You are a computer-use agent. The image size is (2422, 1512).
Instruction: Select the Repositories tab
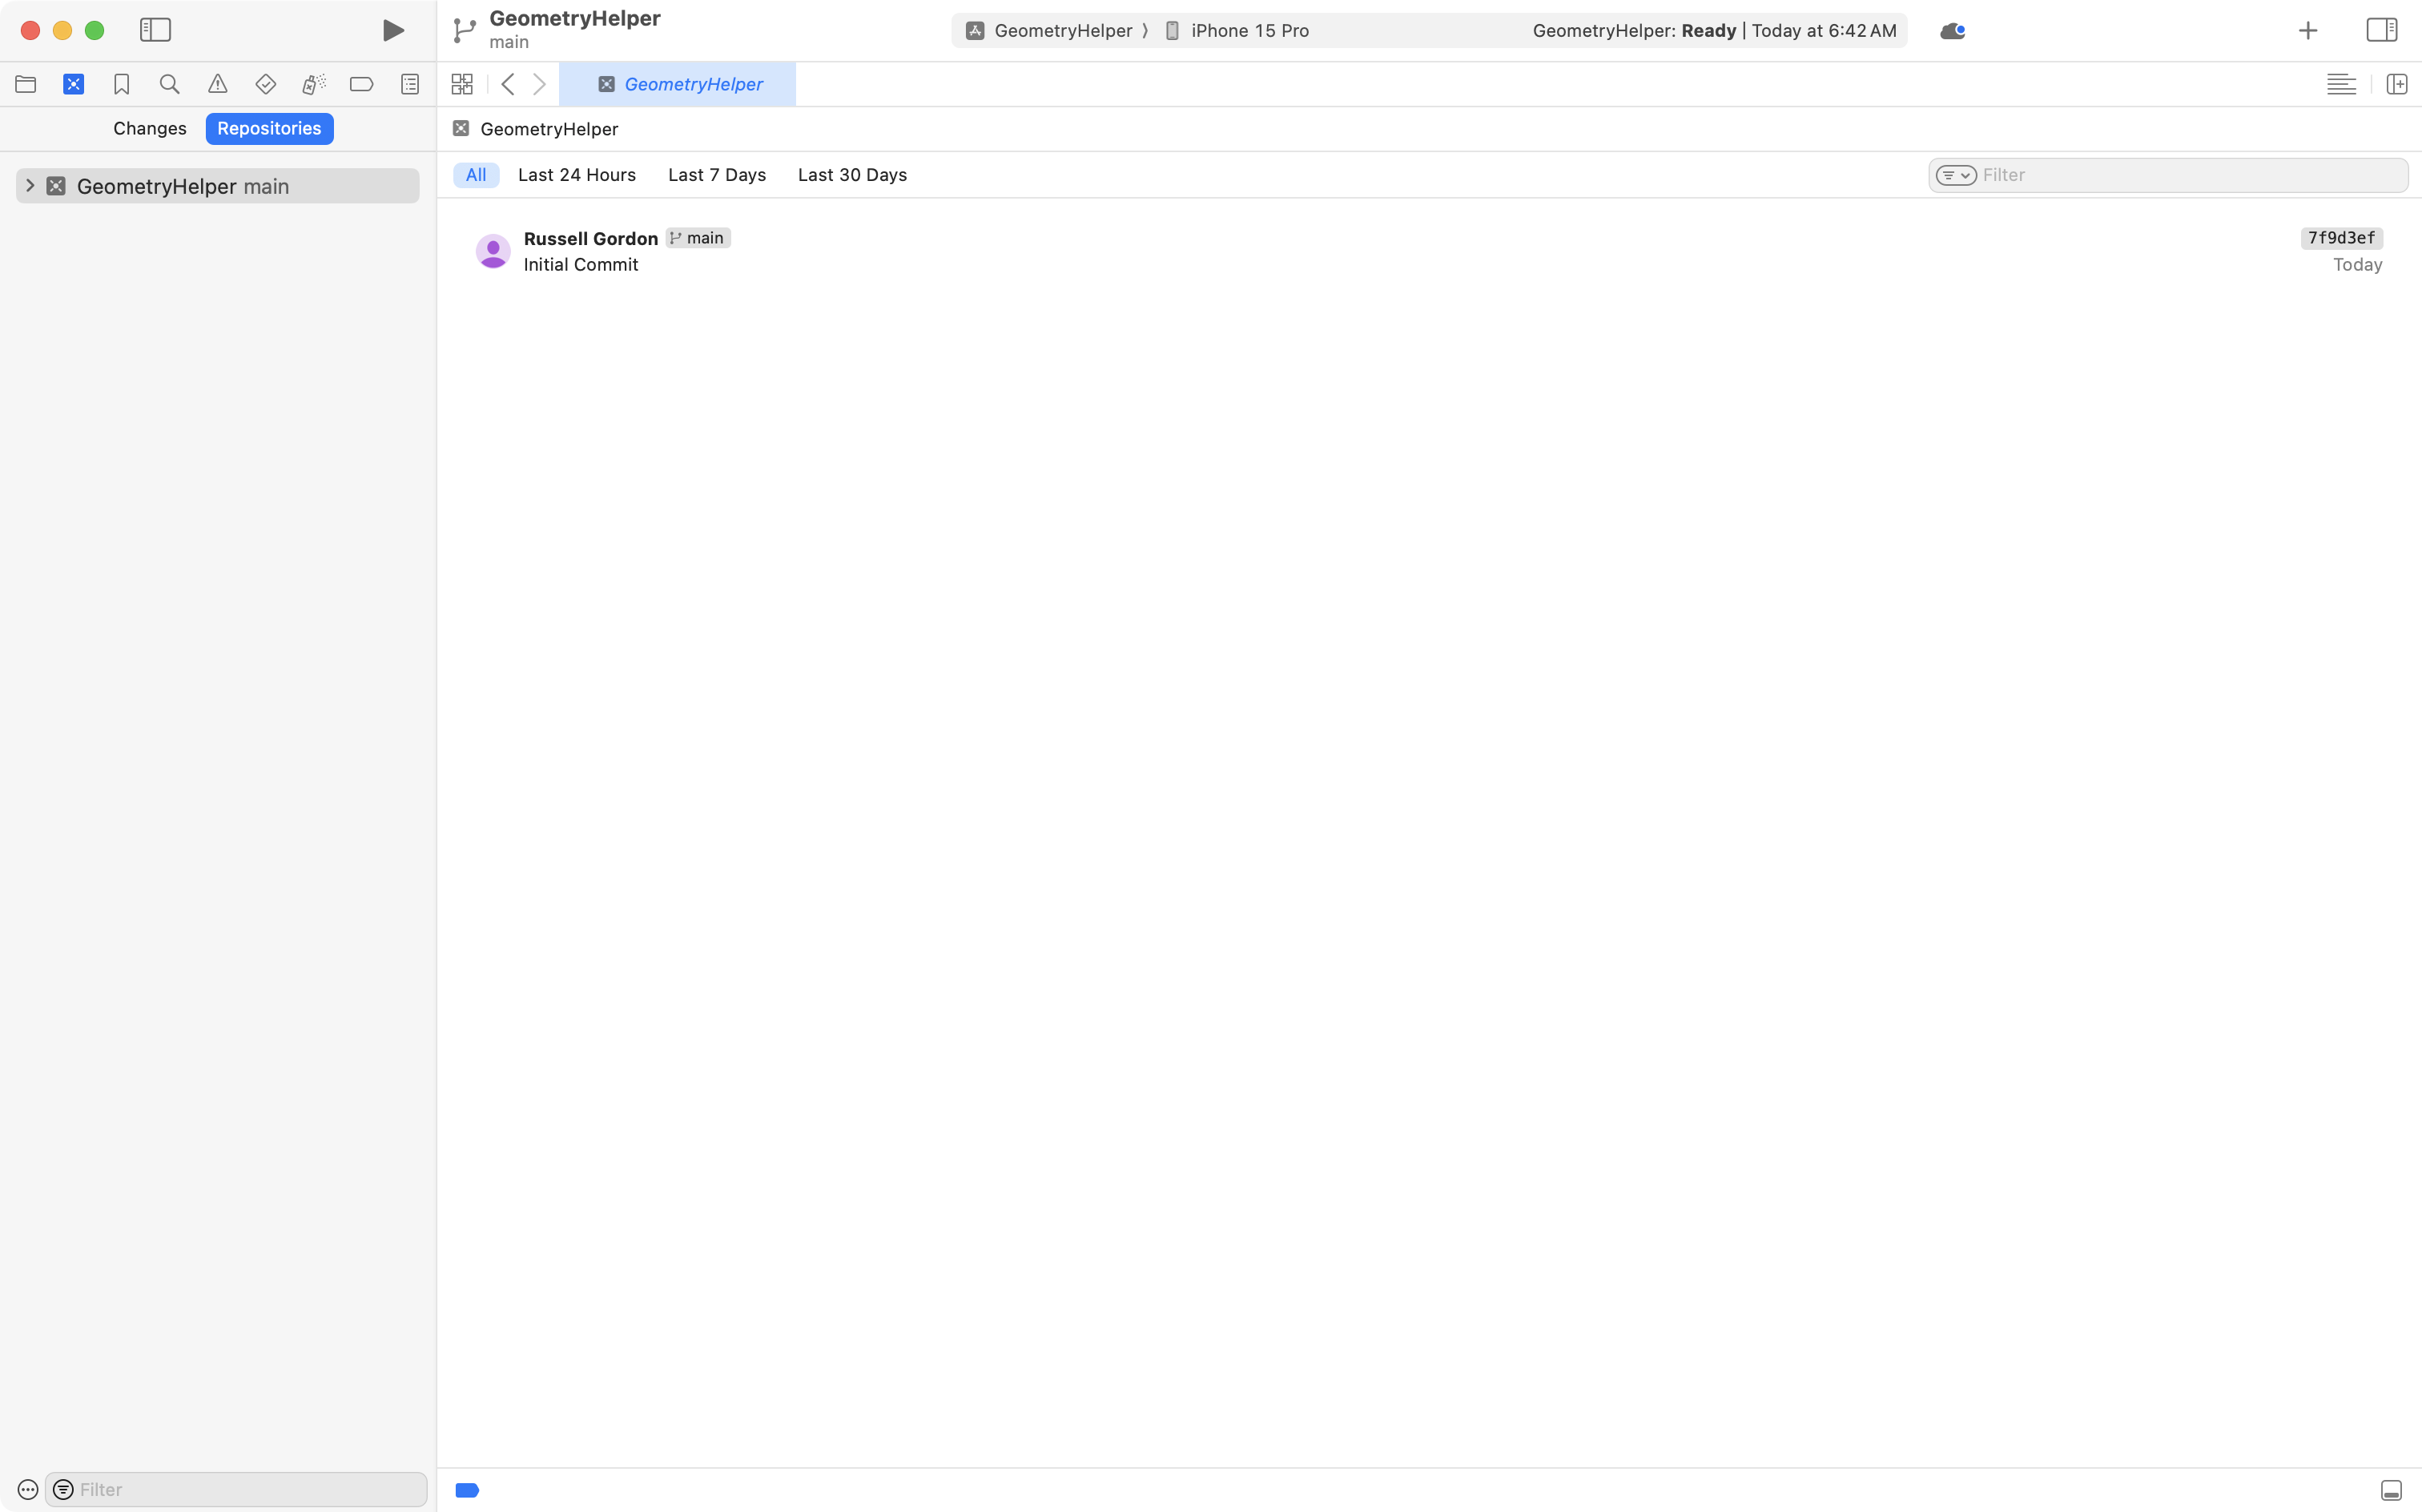pos(268,128)
